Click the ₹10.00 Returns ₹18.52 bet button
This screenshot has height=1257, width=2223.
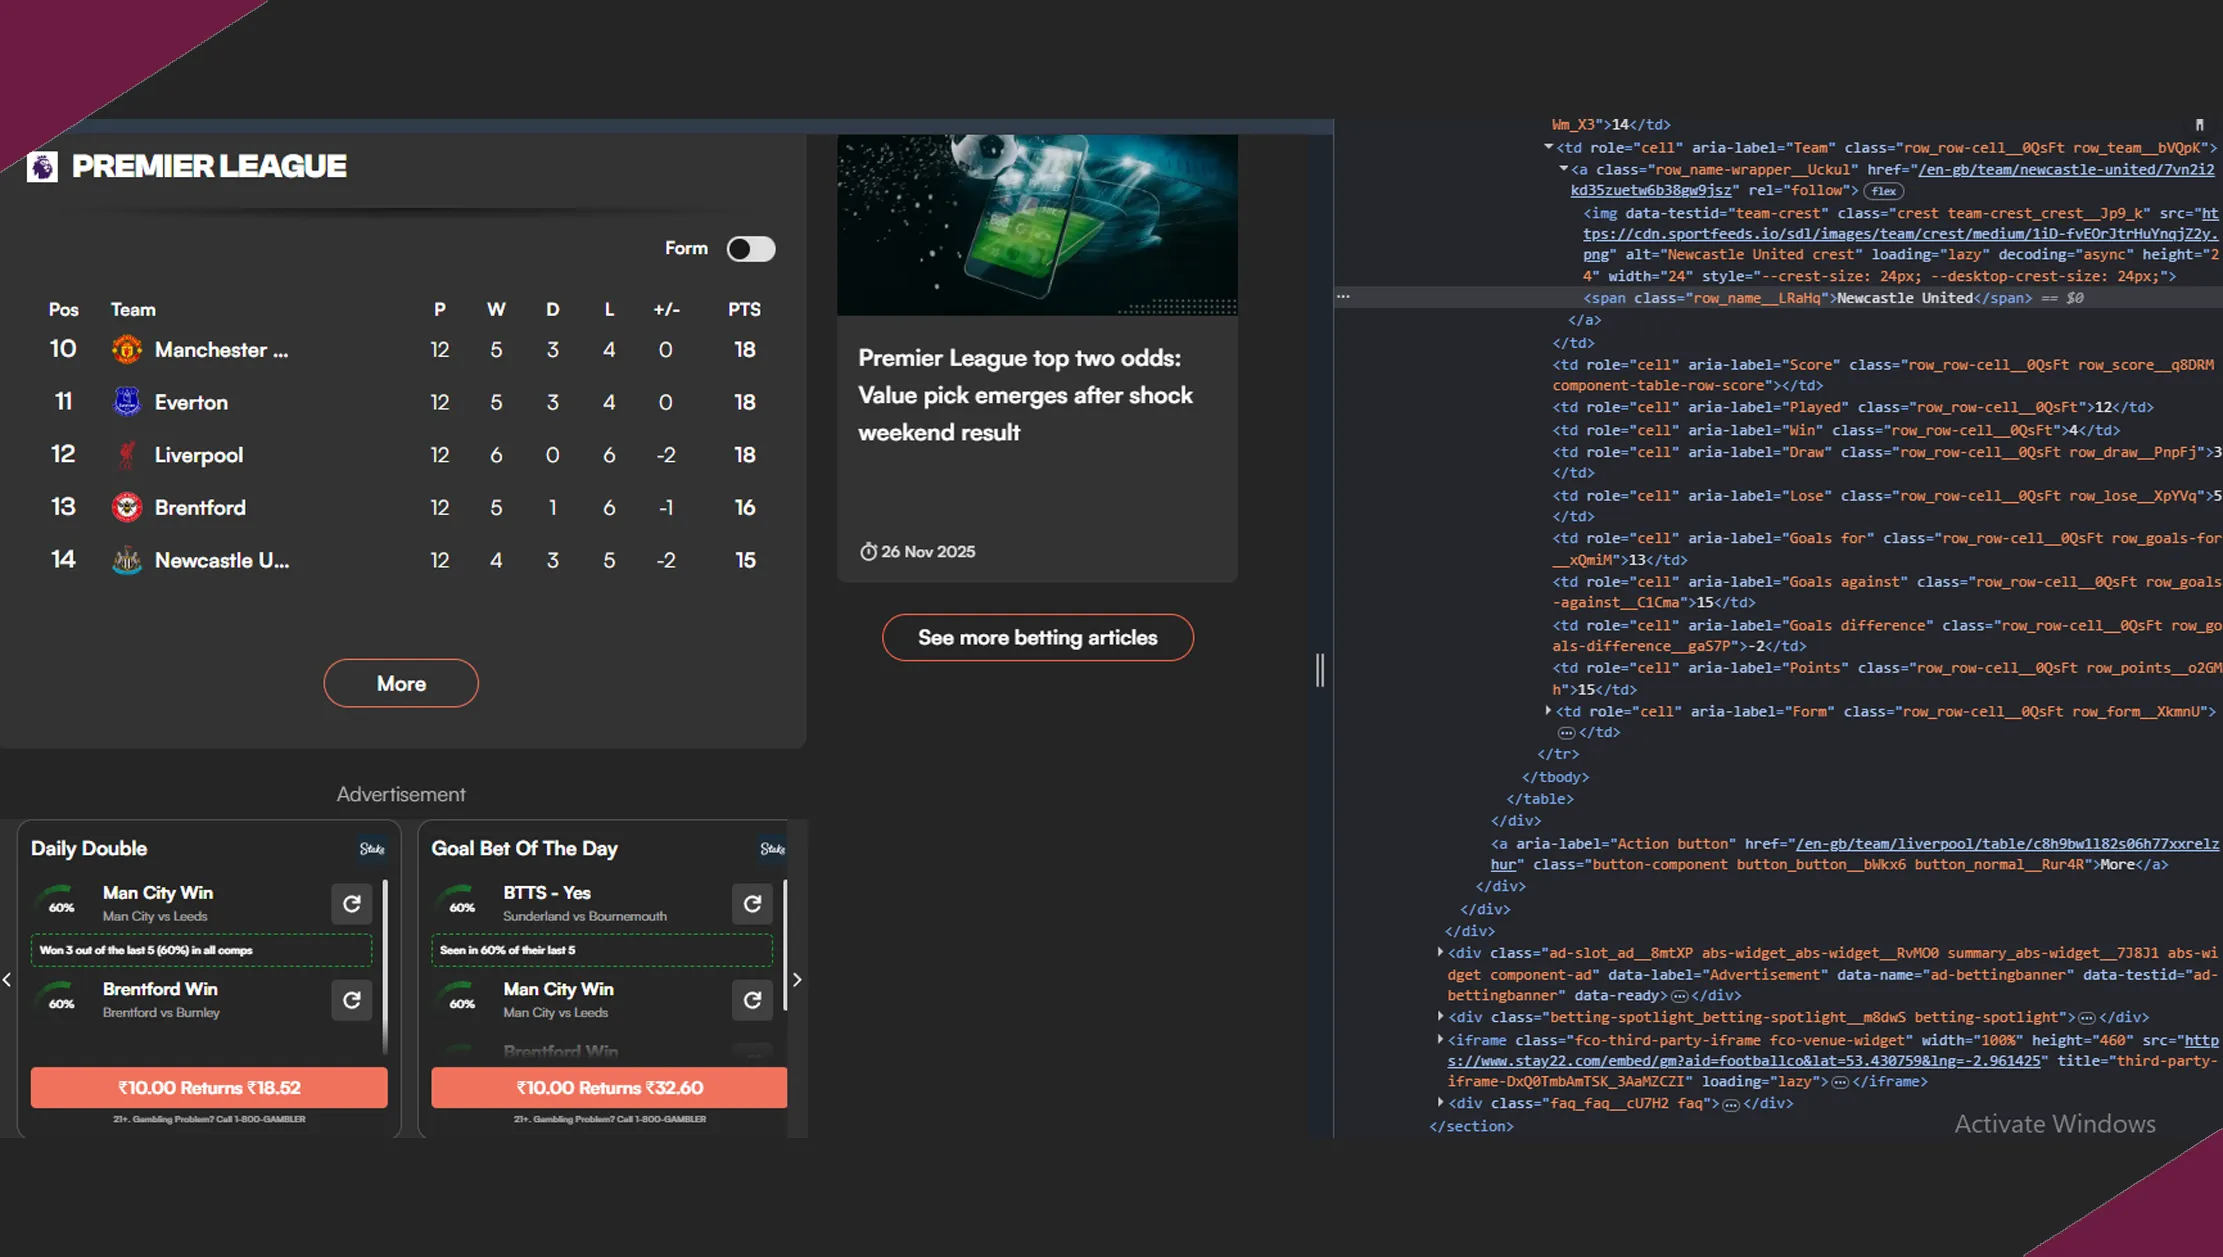(x=209, y=1088)
